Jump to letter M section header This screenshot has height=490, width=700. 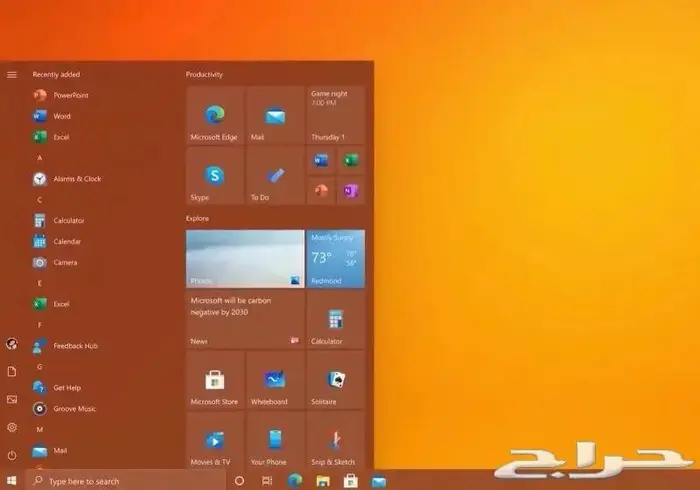coord(40,429)
